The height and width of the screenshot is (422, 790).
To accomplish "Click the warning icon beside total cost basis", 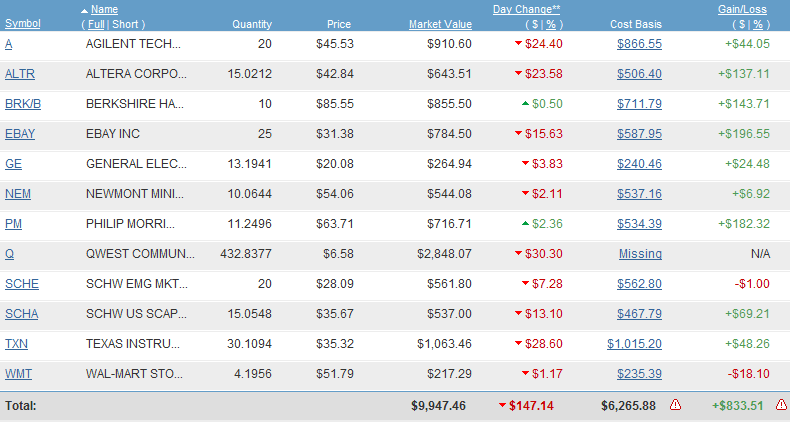I will [675, 405].
